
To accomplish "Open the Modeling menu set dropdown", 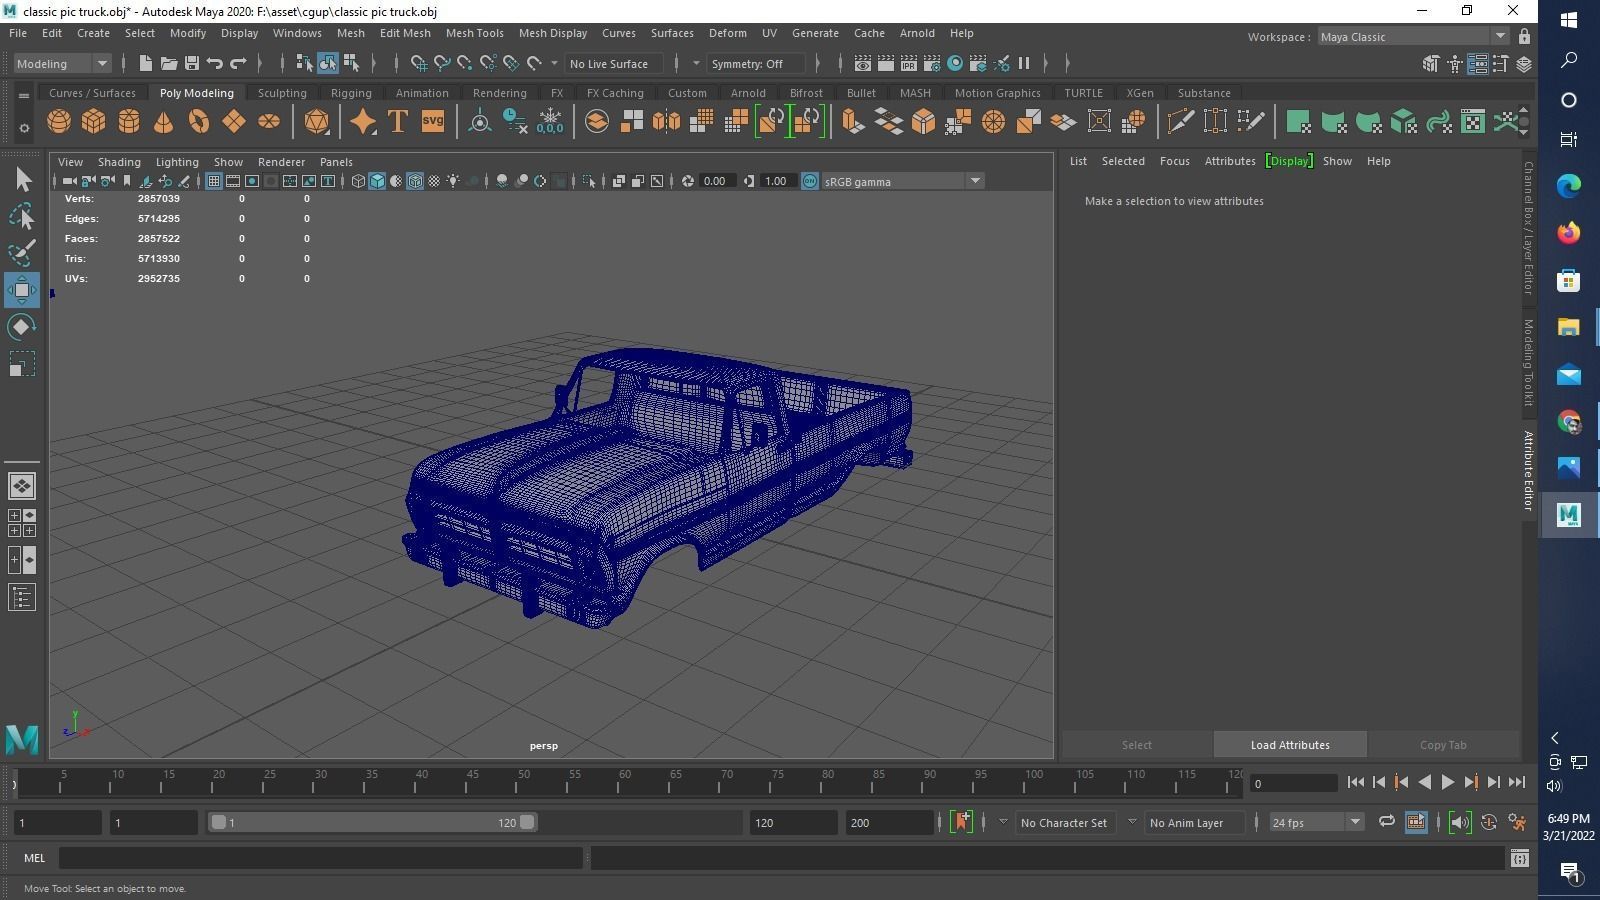I will coord(62,63).
